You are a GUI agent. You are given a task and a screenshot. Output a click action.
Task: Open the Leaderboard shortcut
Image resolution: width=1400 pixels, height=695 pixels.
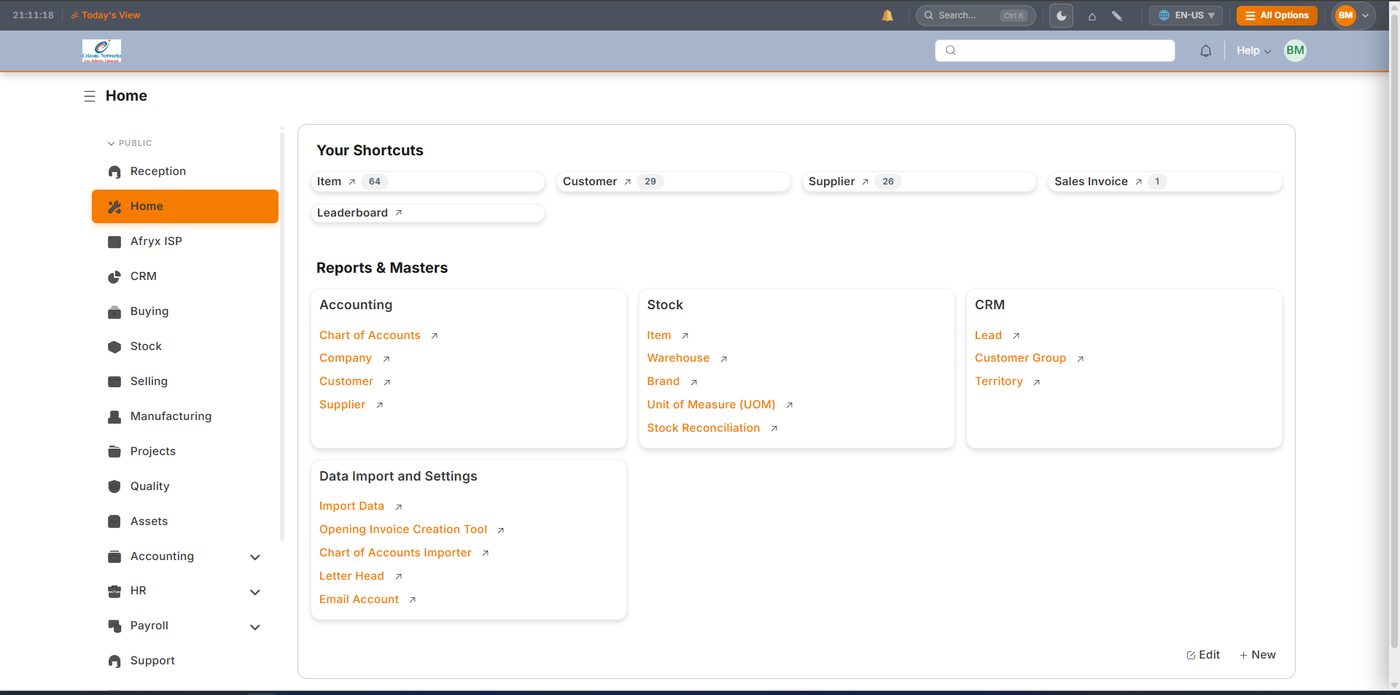click(428, 213)
